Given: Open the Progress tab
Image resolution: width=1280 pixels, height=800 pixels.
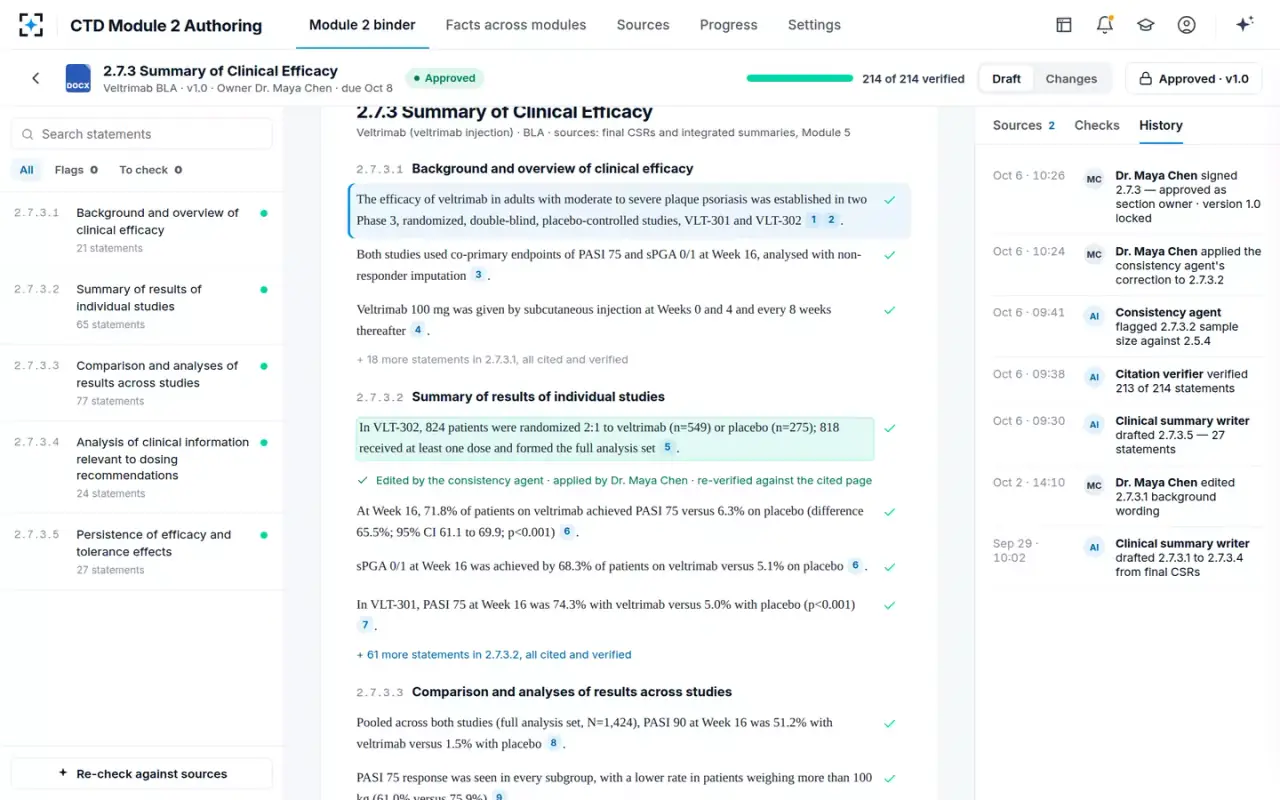Looking at the screenshot, I should 728,25.
